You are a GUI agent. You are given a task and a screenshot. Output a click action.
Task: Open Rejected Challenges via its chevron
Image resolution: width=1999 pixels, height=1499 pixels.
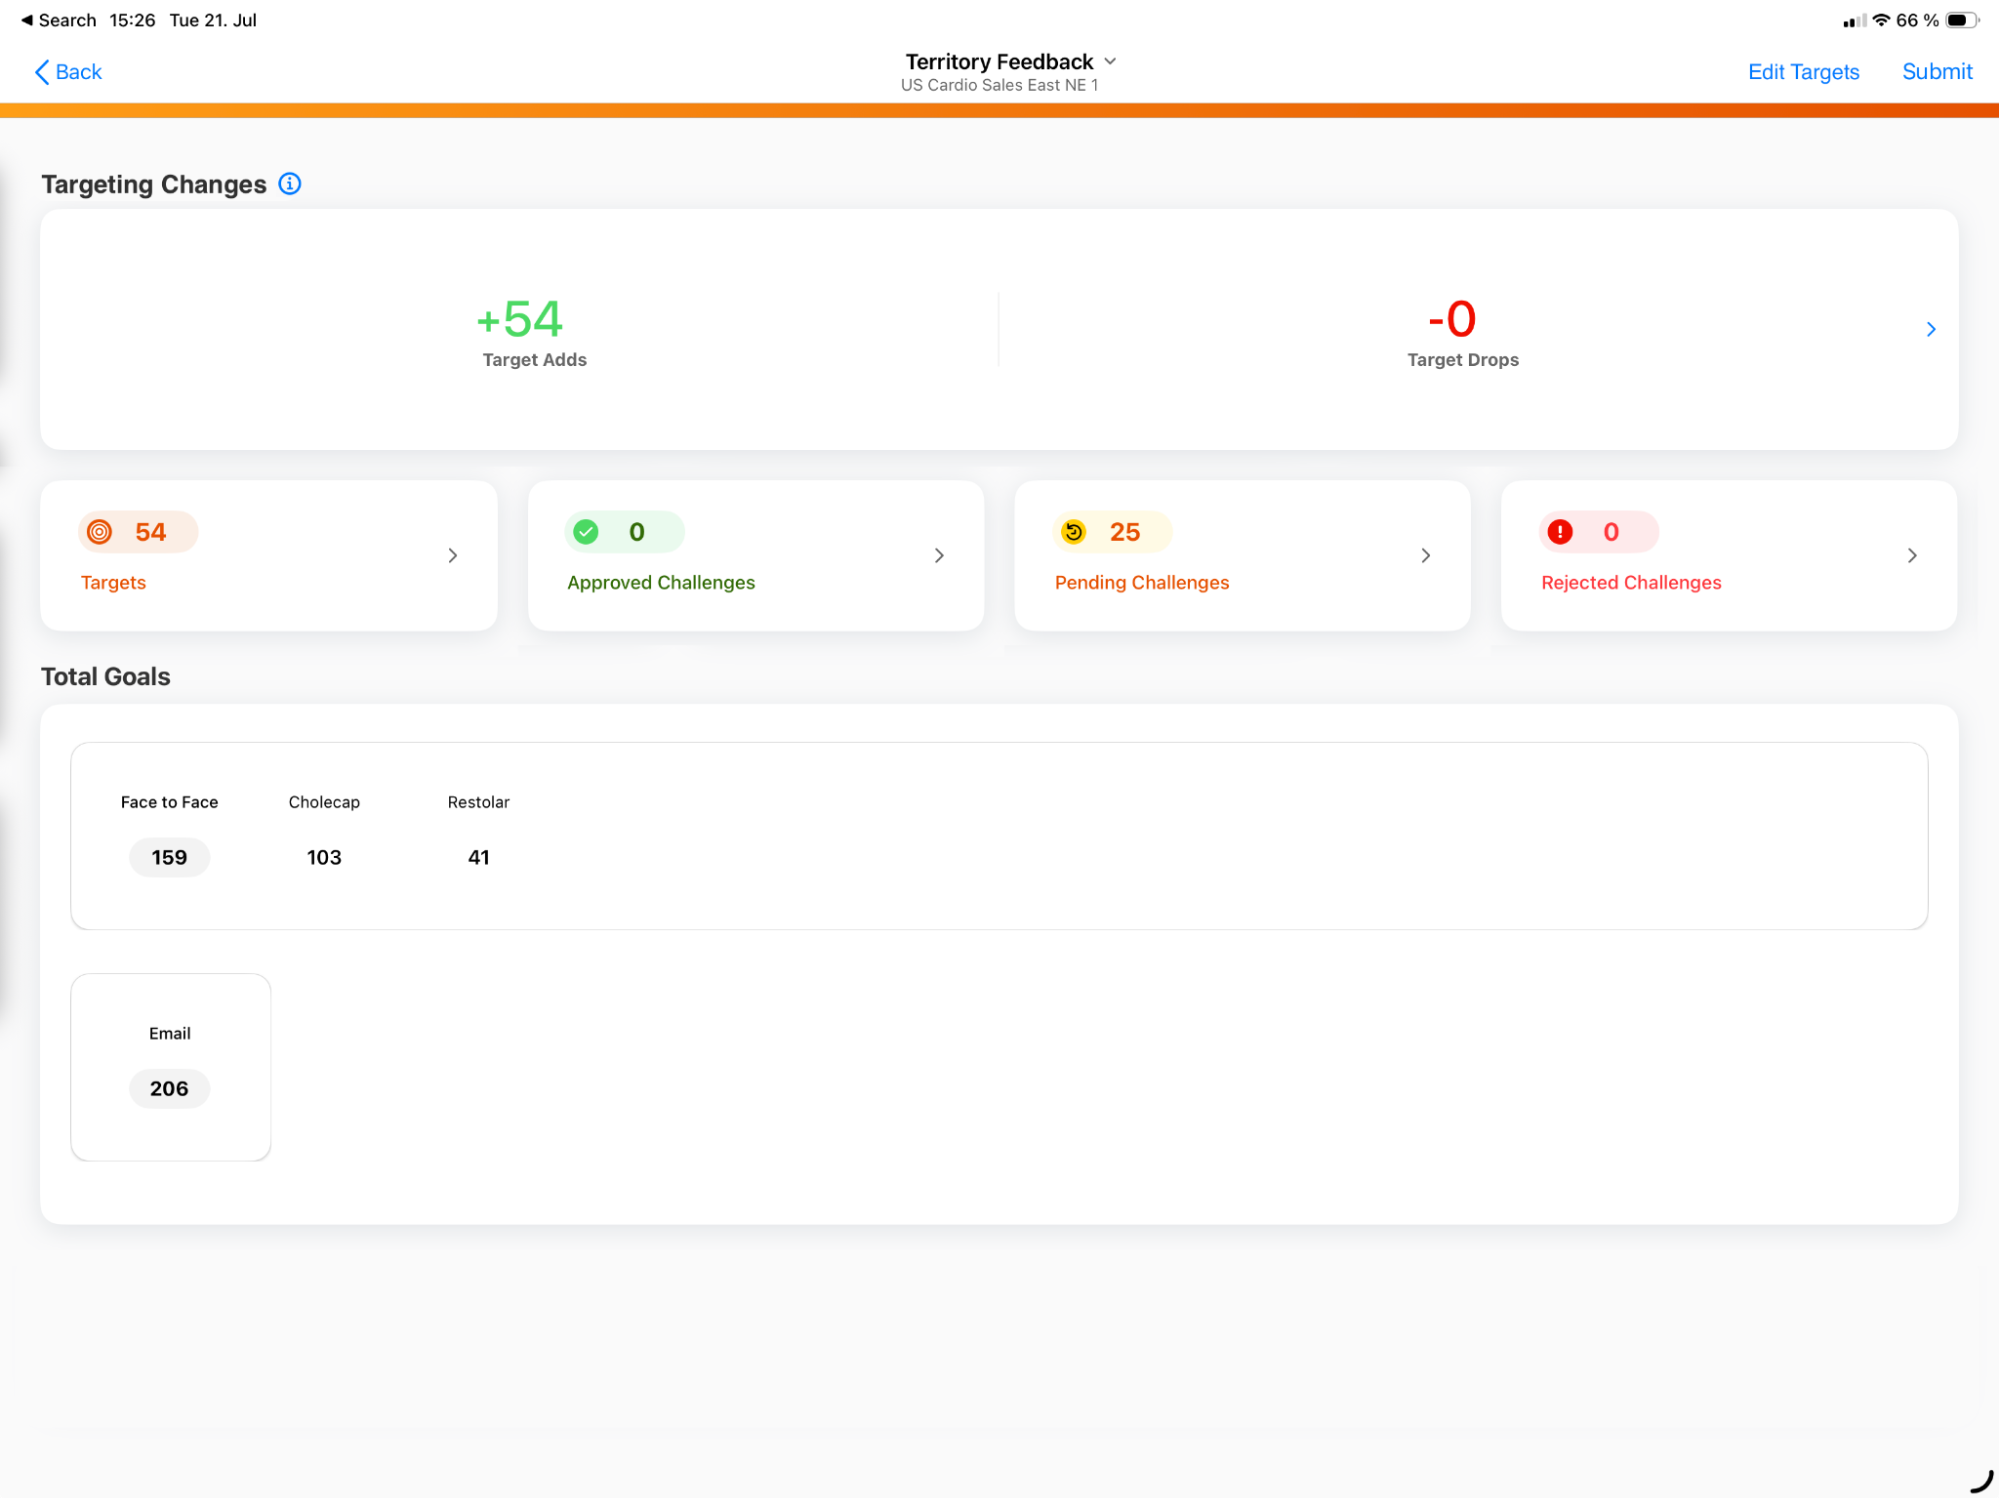[x=1912, y=556]
